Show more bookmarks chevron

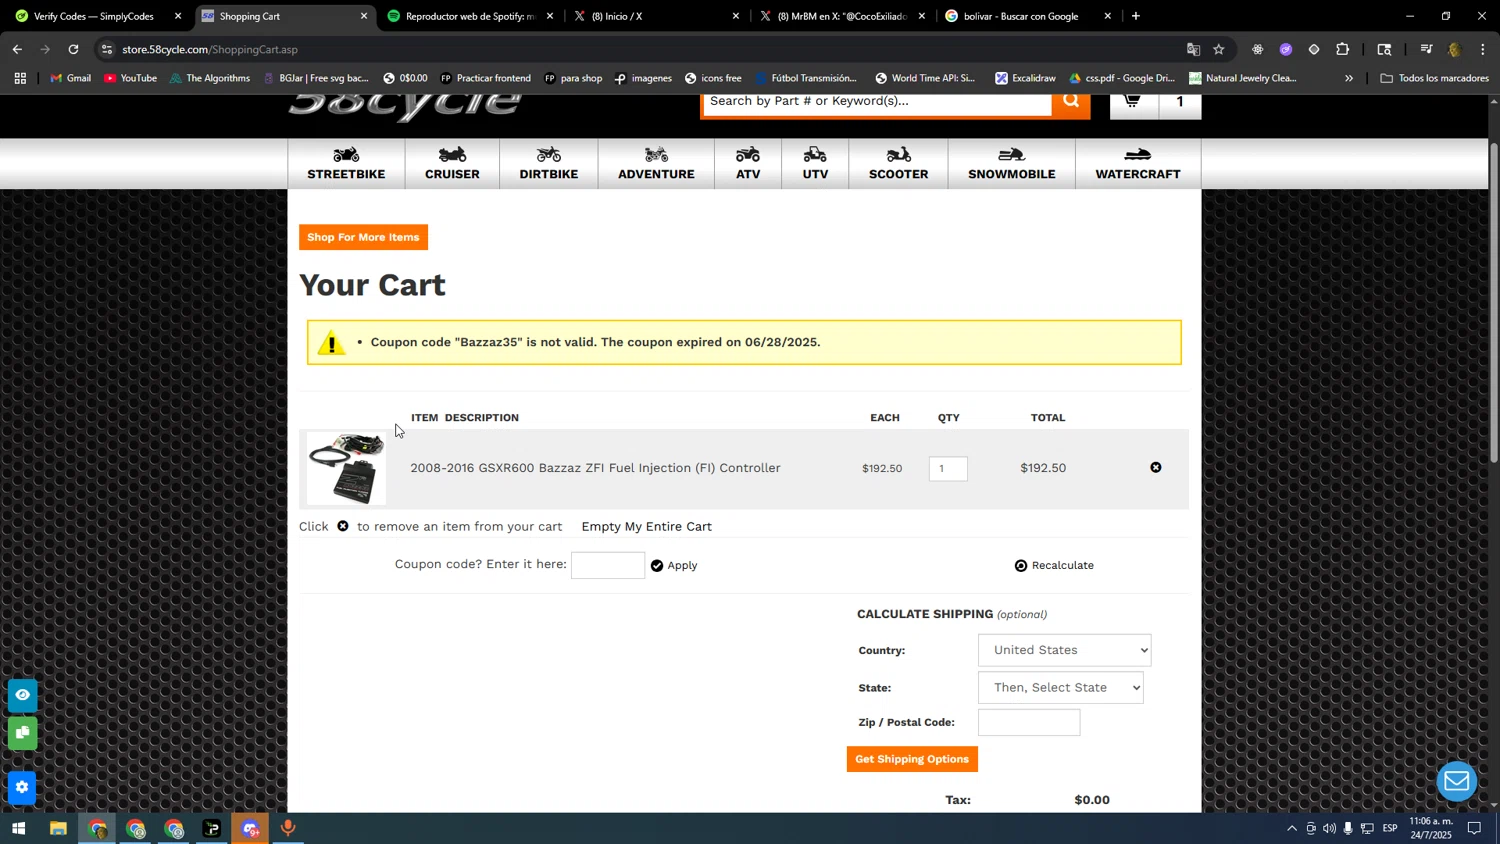pos(1349,78)
